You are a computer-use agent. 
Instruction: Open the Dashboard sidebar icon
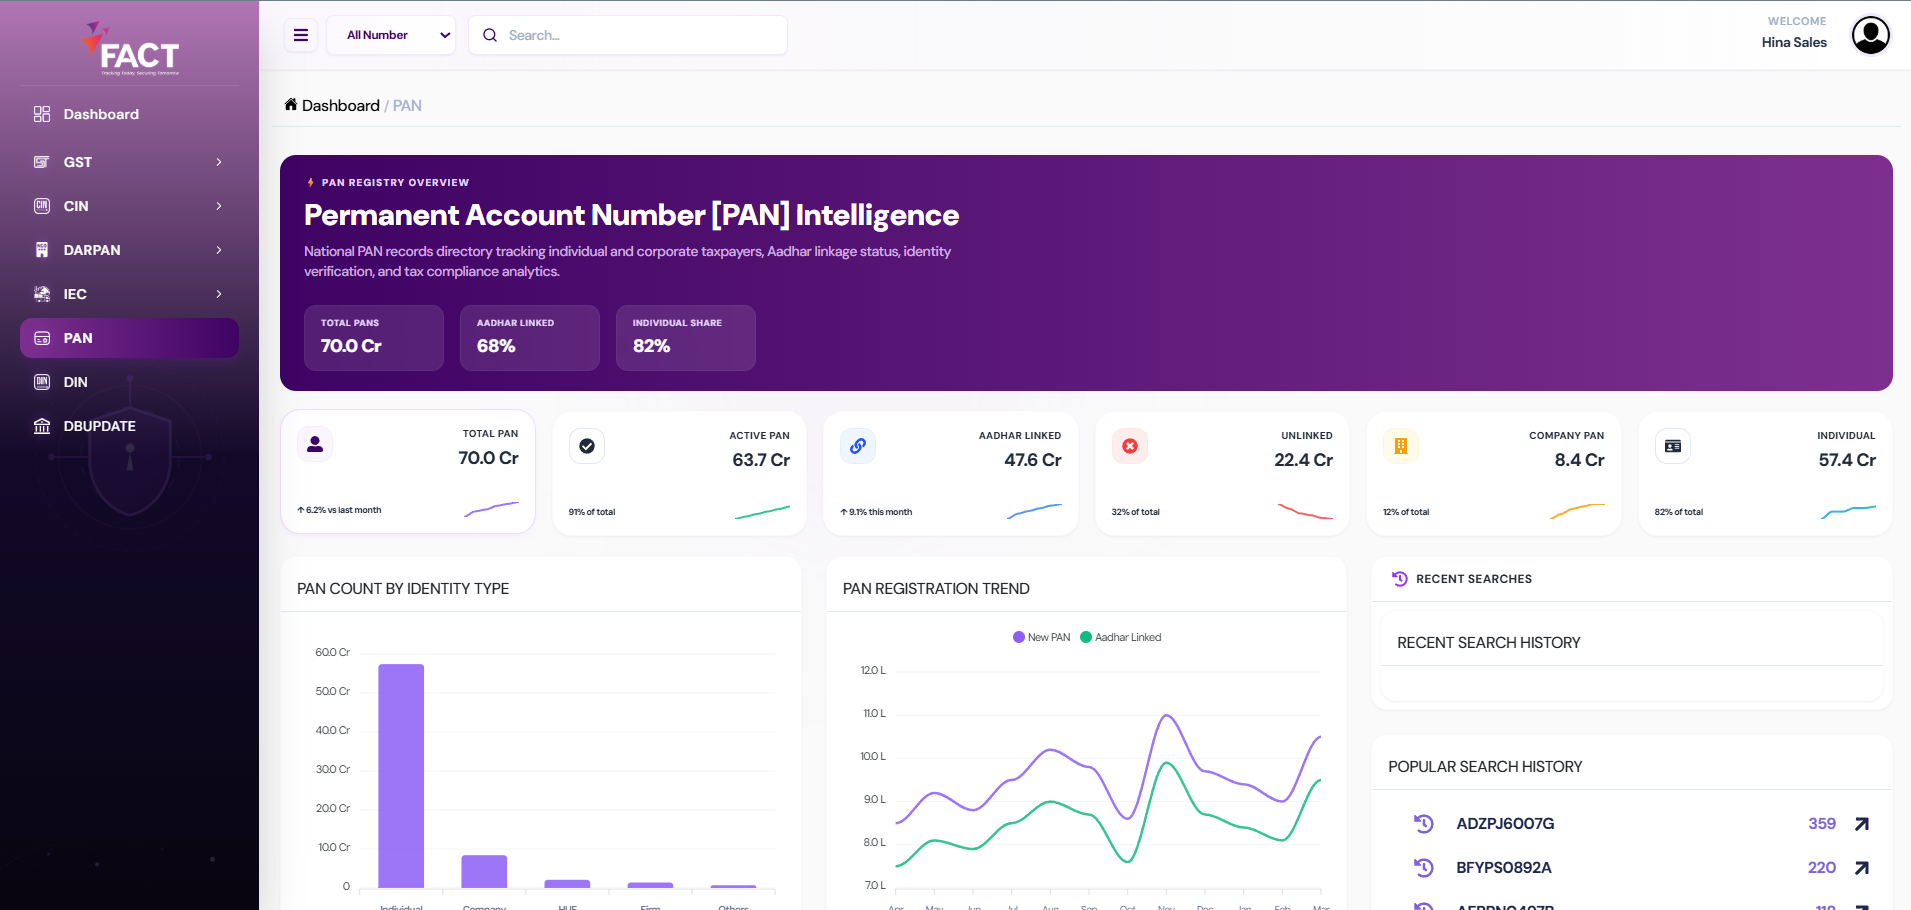tap(42, 114)
